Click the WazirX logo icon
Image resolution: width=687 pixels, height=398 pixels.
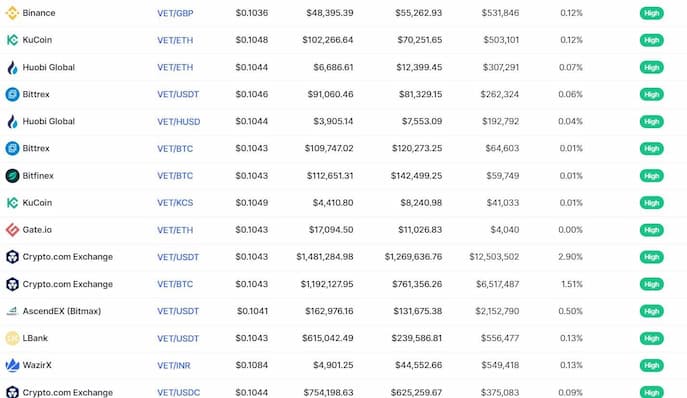12,365
